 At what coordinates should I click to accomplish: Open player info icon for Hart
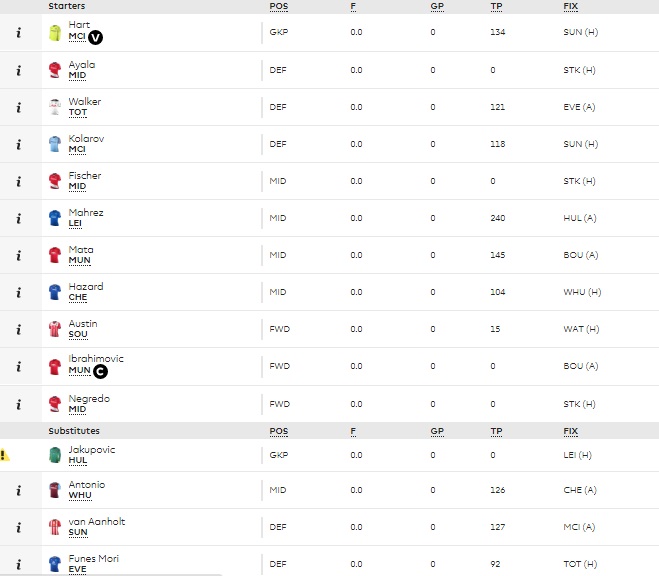click(18, 33)
